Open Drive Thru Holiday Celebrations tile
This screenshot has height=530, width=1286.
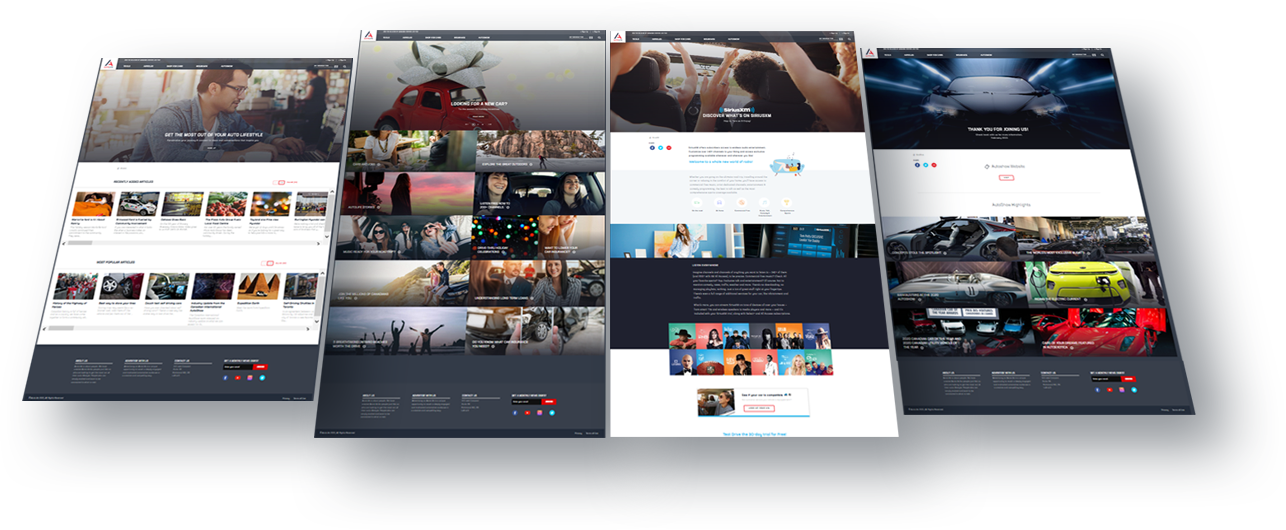505,237
